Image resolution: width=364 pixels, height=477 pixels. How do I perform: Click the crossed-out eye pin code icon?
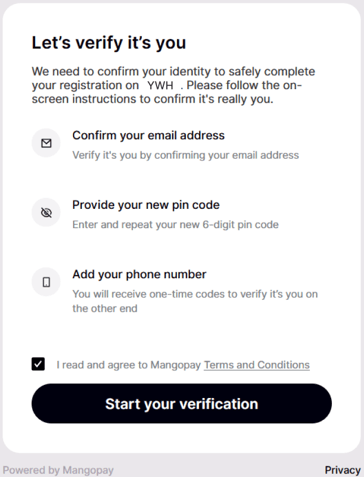pyautogui.click(x=46, y=212)
